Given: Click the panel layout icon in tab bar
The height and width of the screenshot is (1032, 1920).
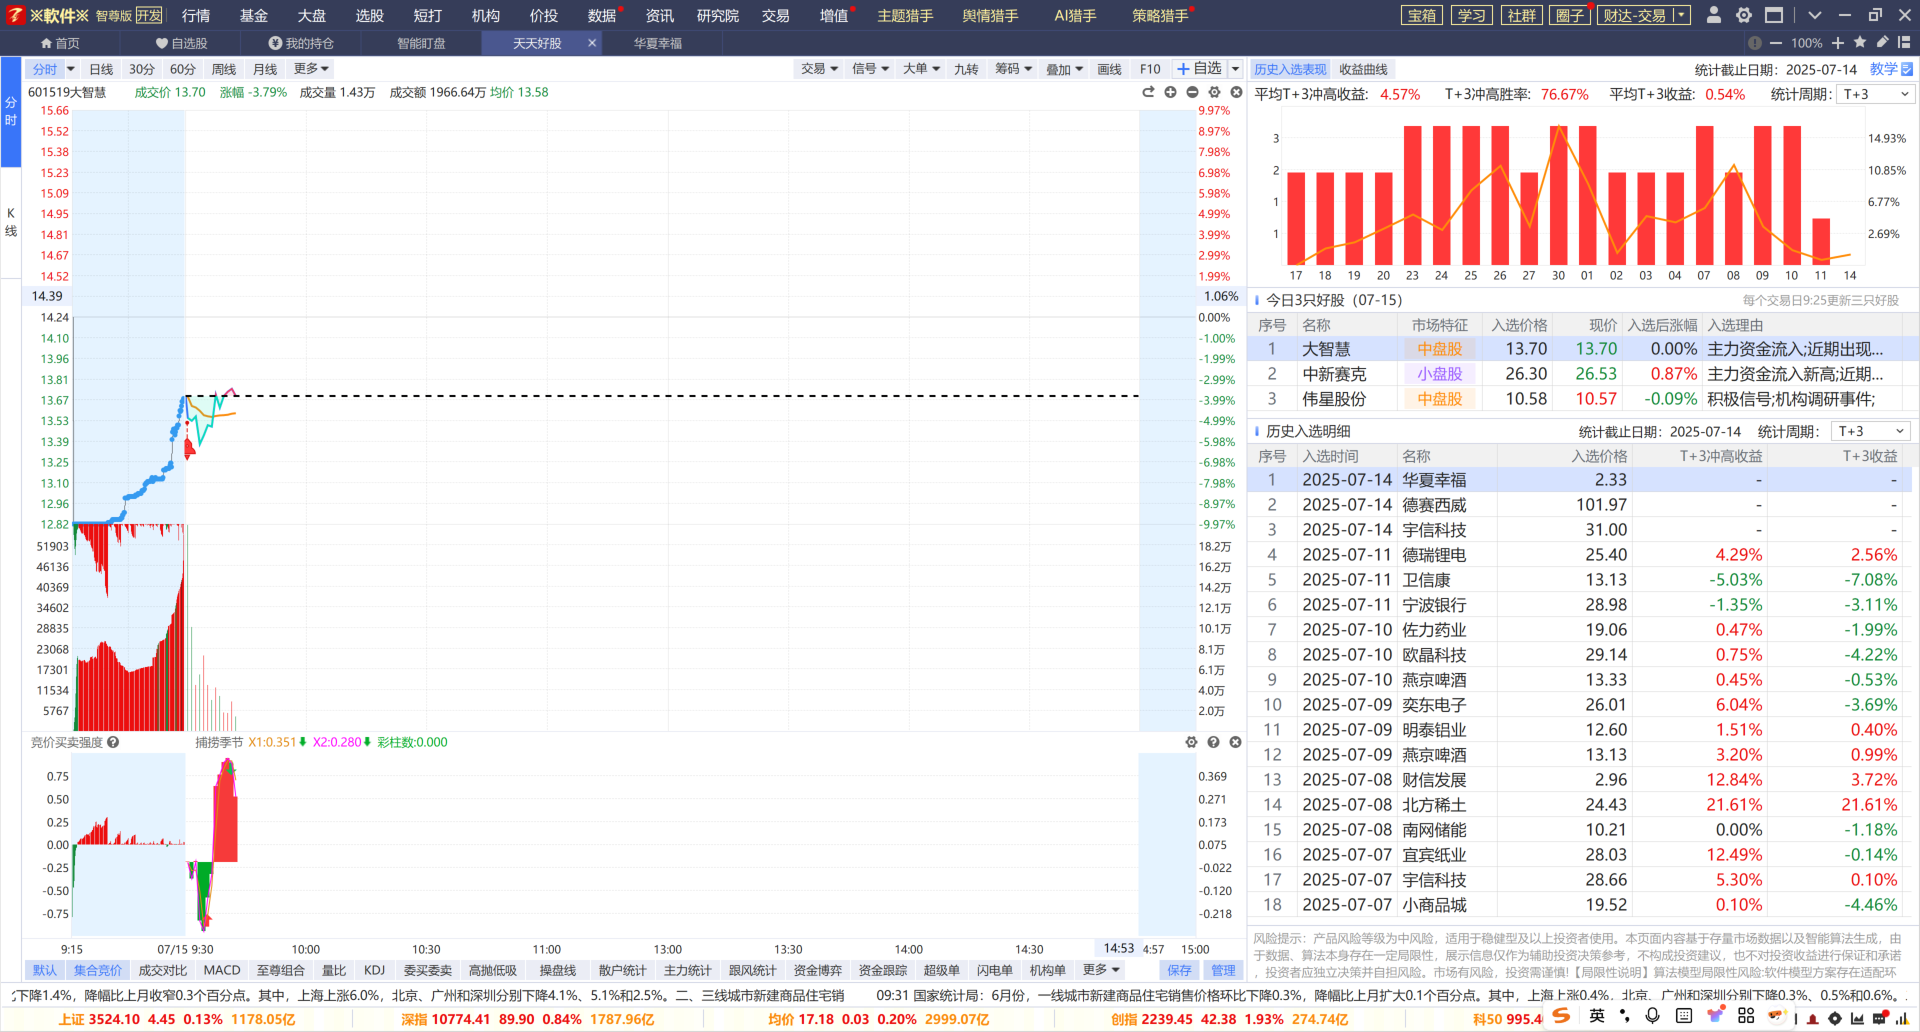Looking at the screenshot, I should coord(1904,42).
